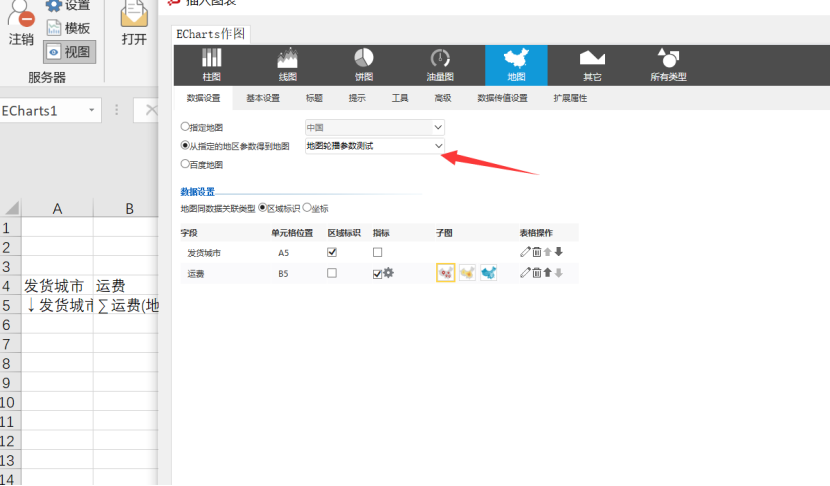Switch to the 提示 tab

[357, 98]
